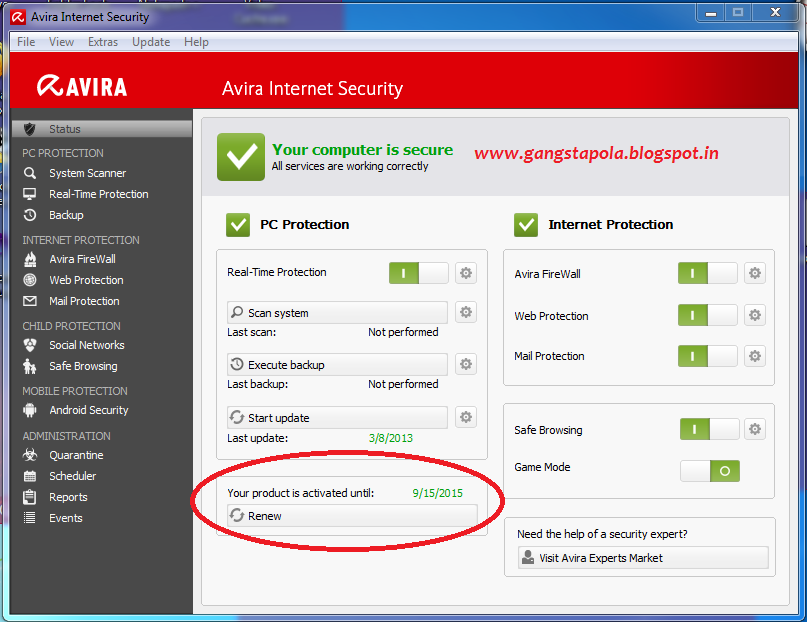Select System Scanner label in sidebar

click(87, 173)
